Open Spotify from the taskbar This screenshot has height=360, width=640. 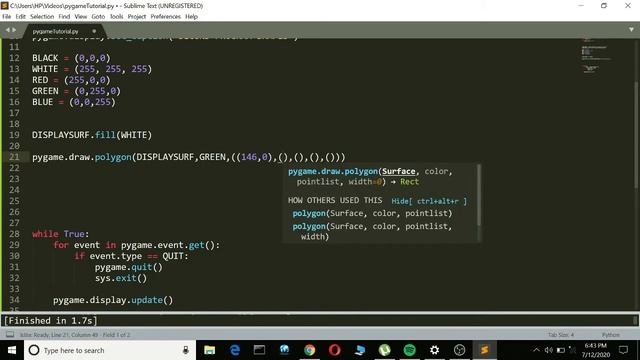(x=409, y=350)
